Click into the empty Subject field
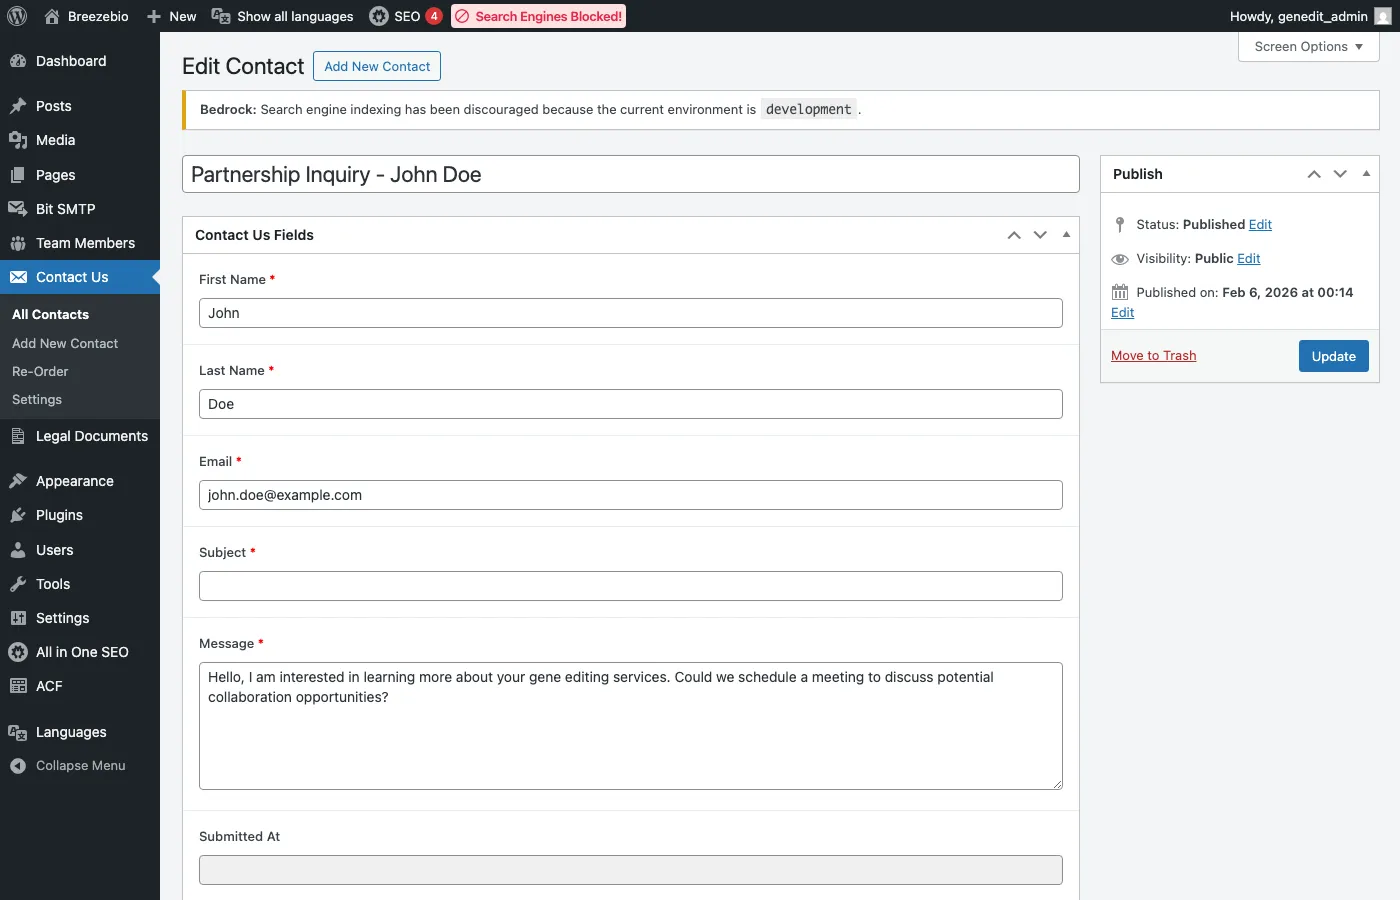 [x=630, y=586]
